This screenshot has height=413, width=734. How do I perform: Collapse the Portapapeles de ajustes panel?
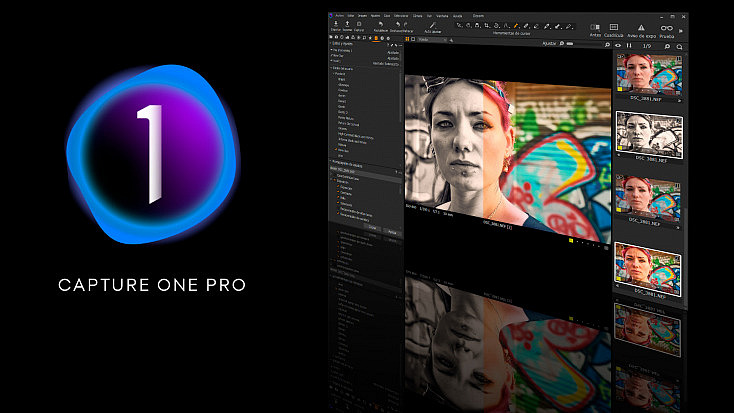[331, 162]
